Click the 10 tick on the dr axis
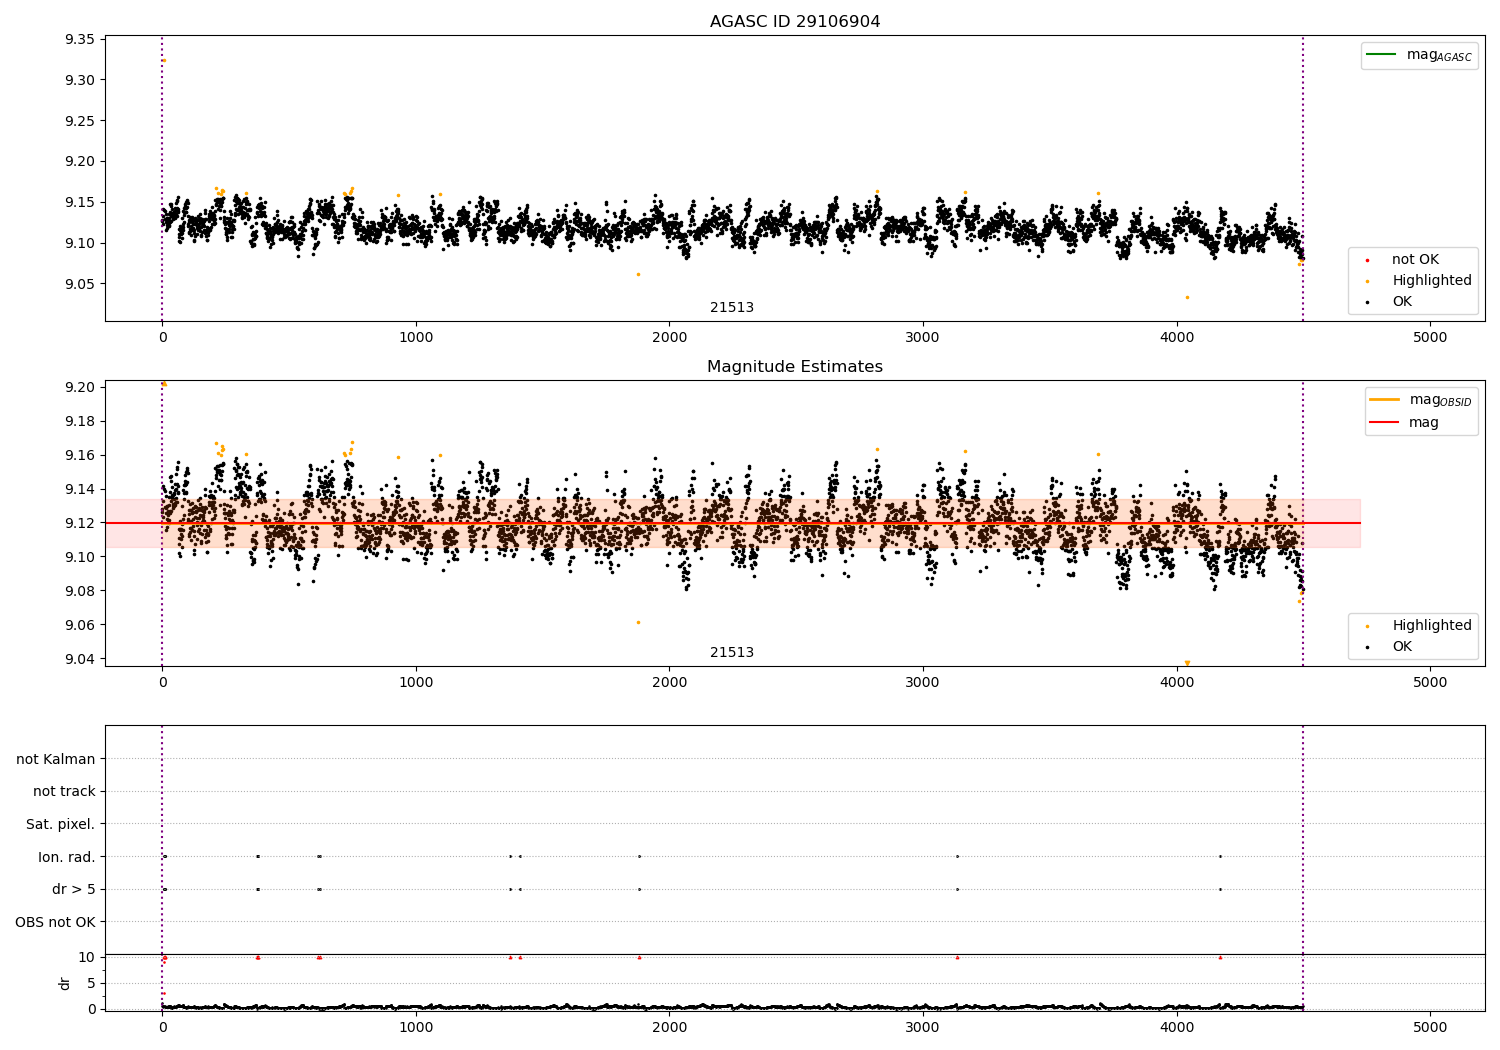This screenshot has width=1500, height=1050. (x=87, y=957)
